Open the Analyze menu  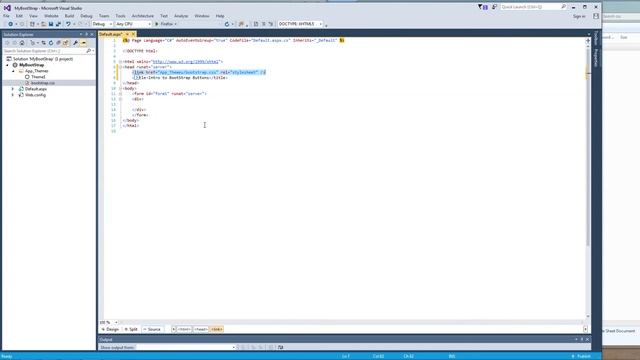tap(181, 16)
